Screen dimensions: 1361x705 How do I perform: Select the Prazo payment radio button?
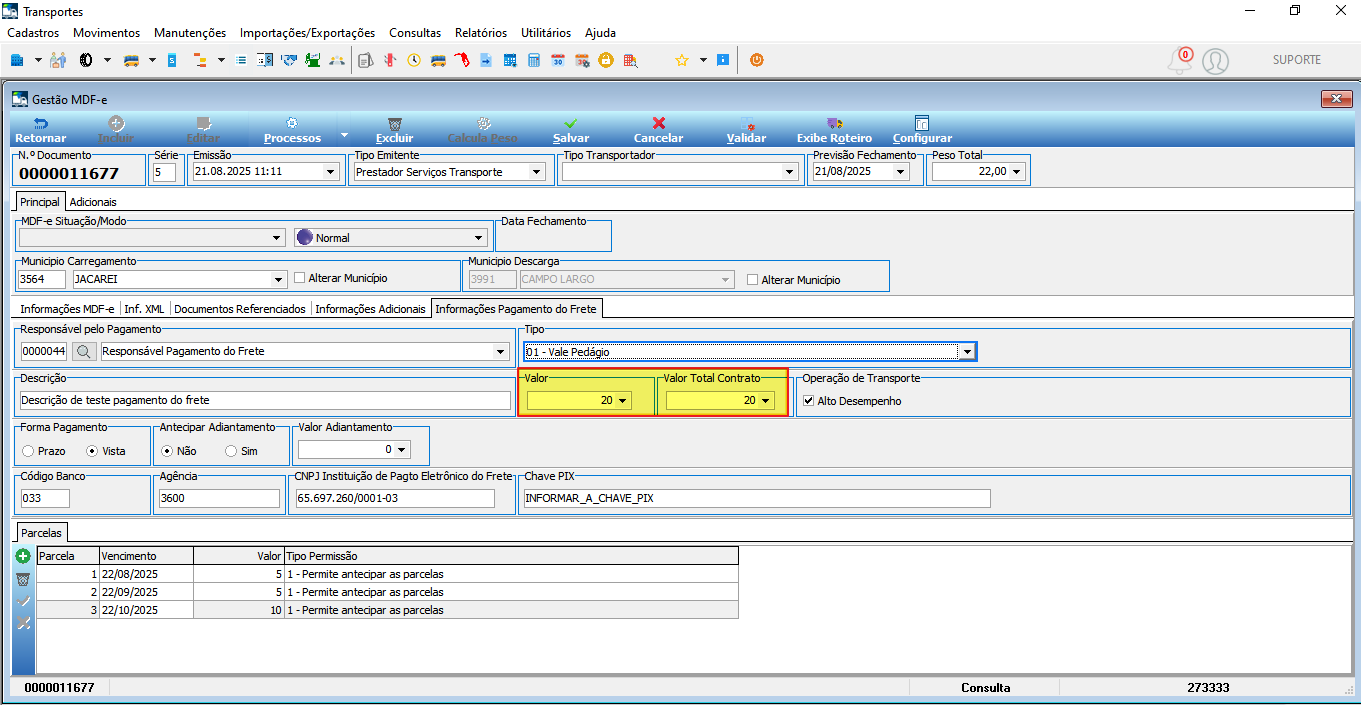click(x=28, y=451)
